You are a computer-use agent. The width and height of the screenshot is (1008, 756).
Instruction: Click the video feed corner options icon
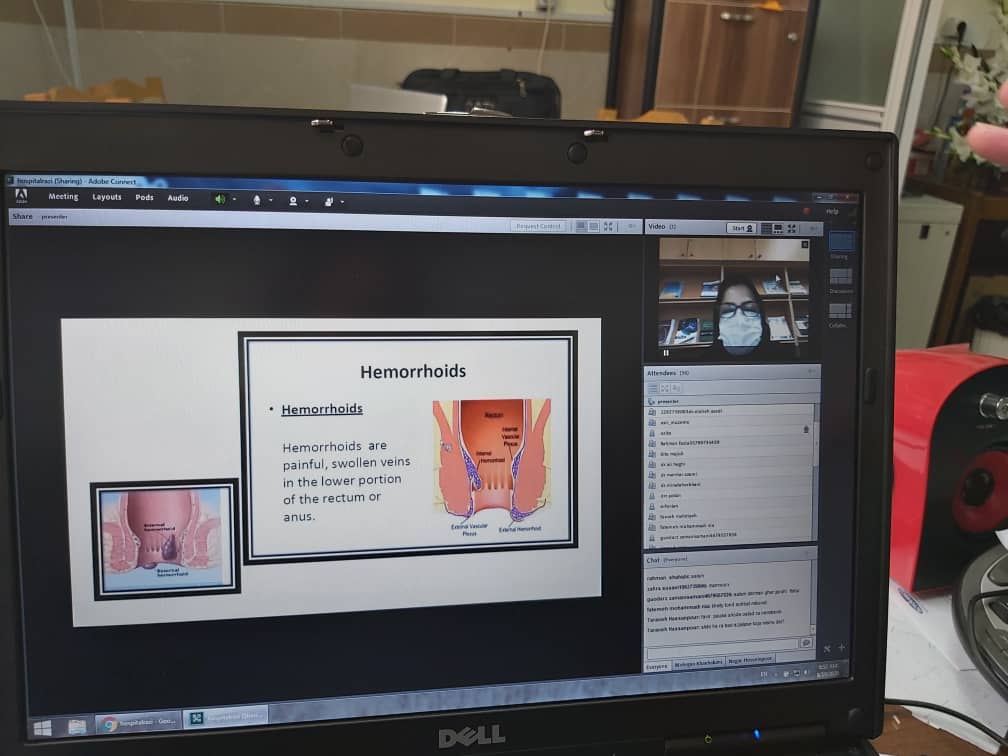804,244
